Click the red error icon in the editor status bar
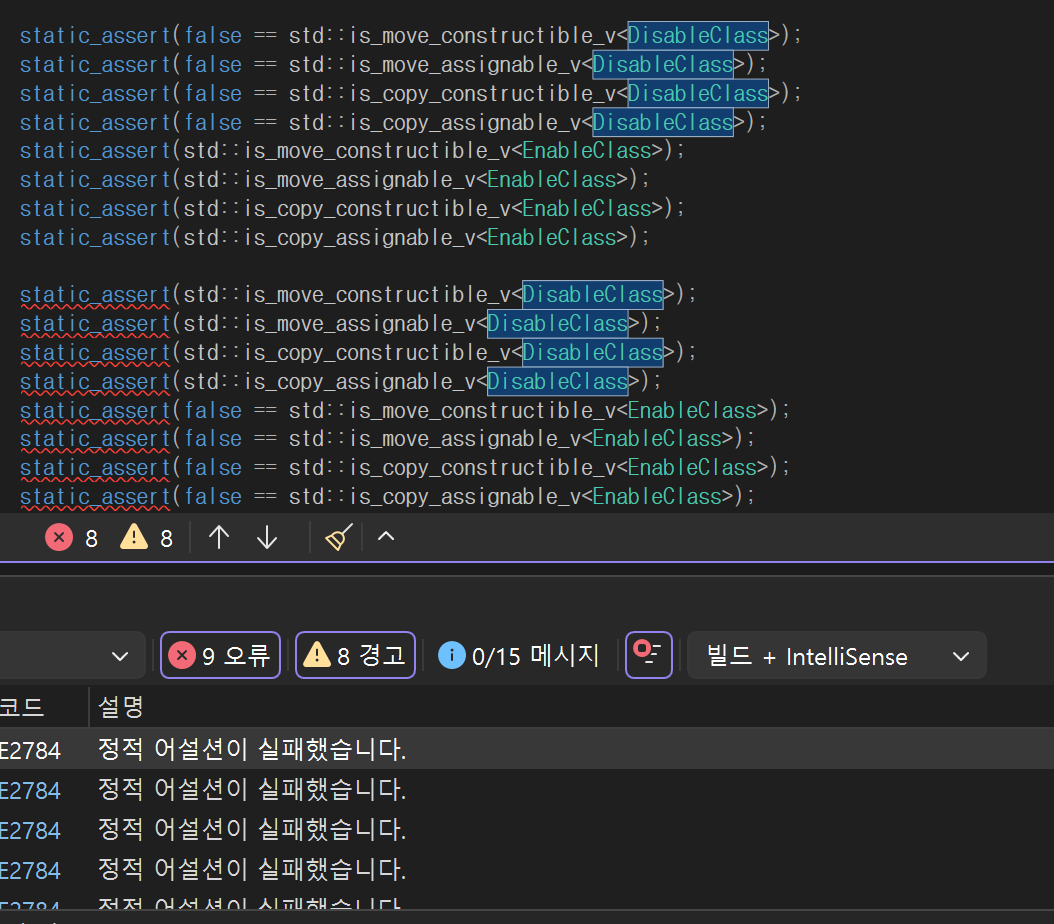1054x924 pixels. point(59,537)
